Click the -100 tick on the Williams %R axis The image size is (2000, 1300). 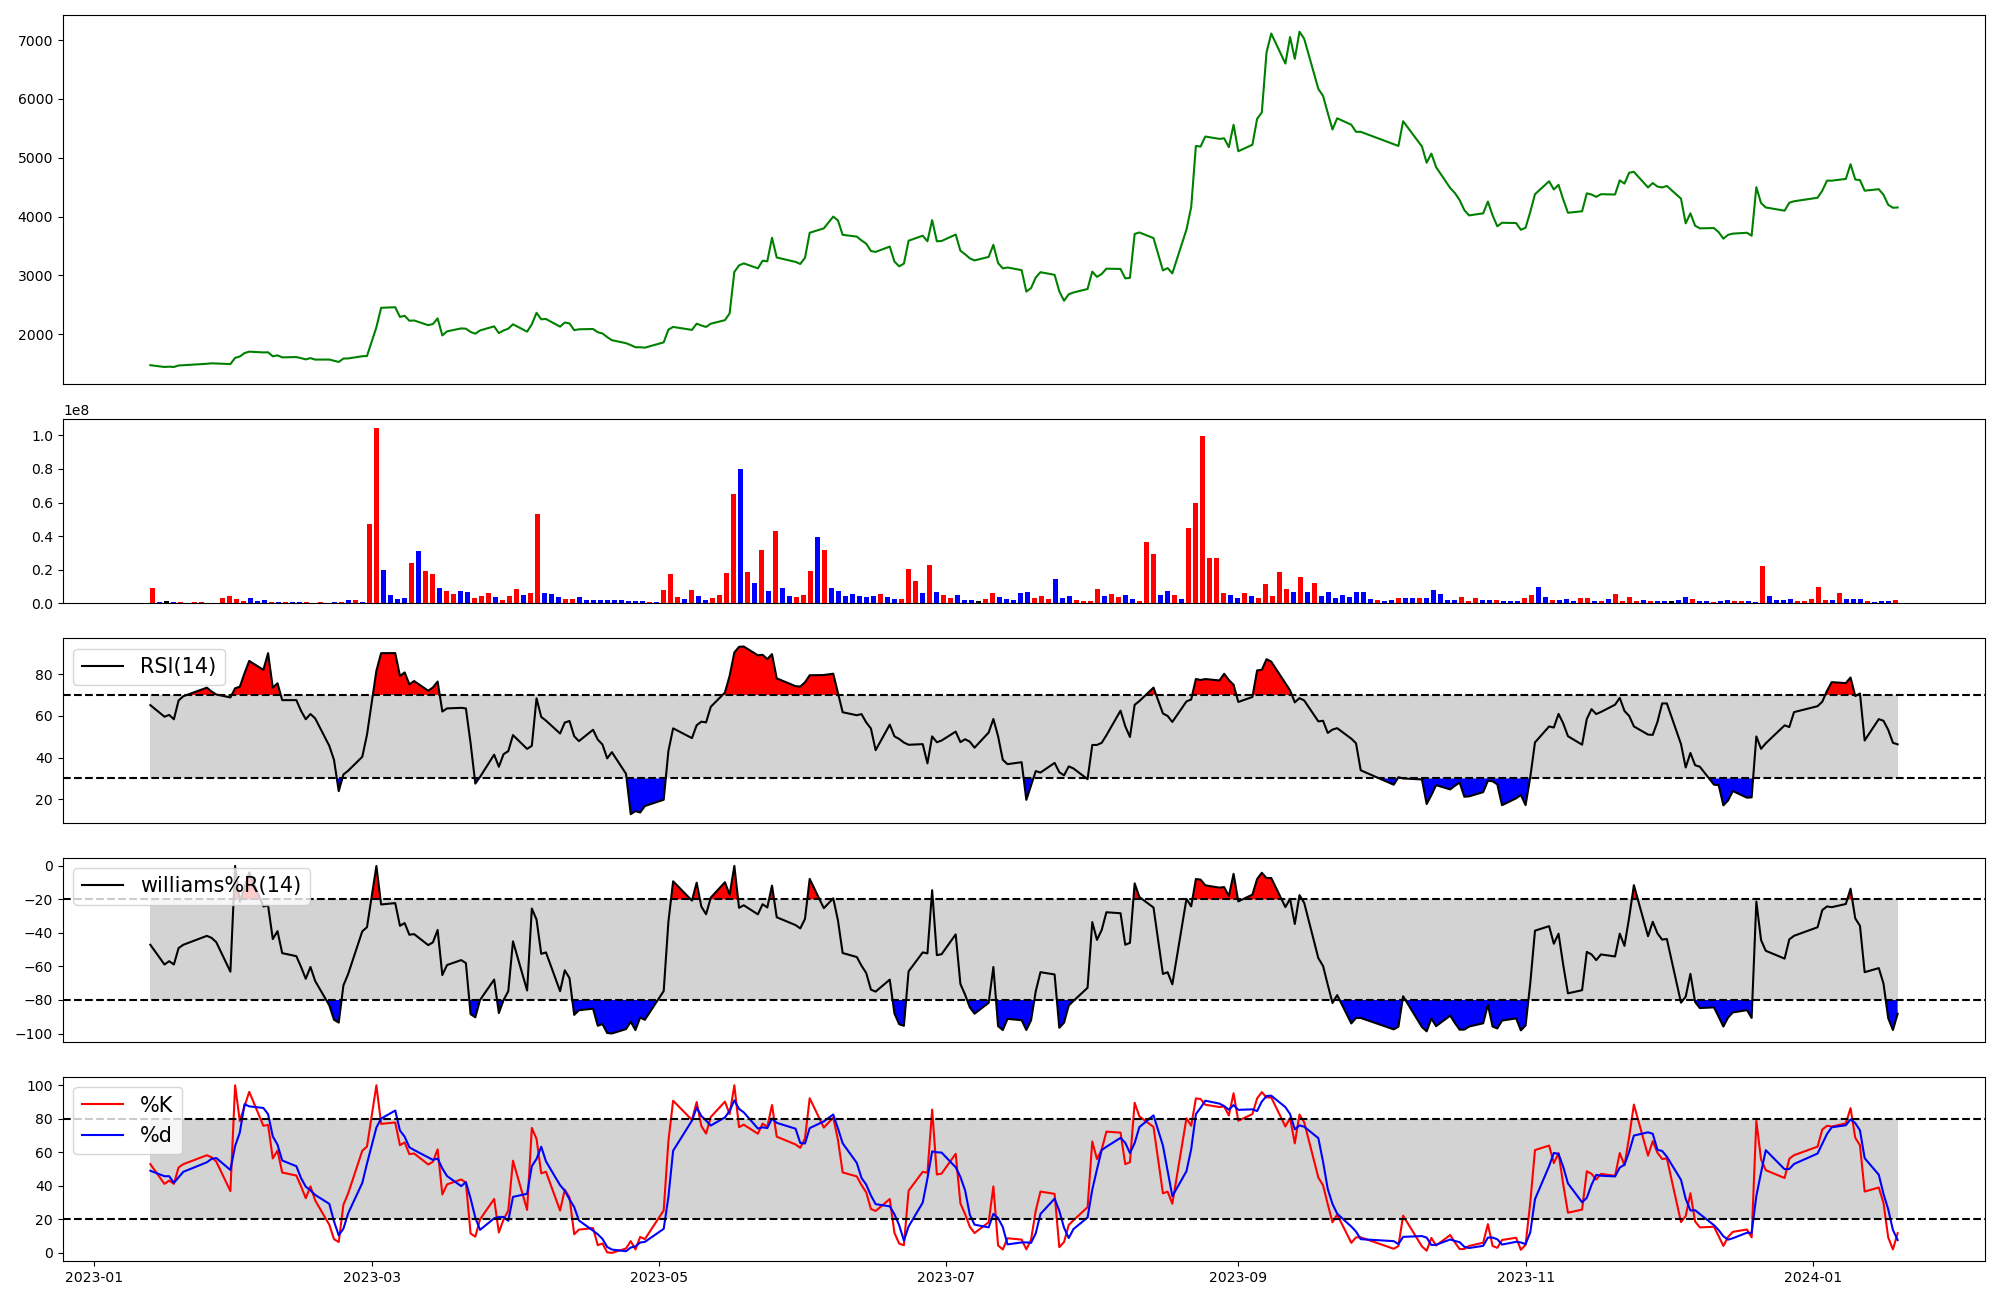[x=34, y=1034]
